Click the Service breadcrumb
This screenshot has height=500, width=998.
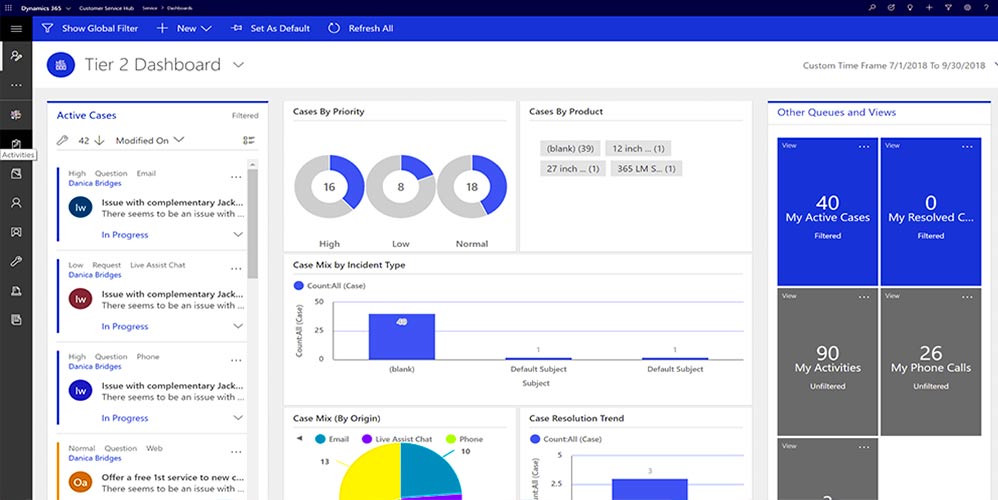150,8
